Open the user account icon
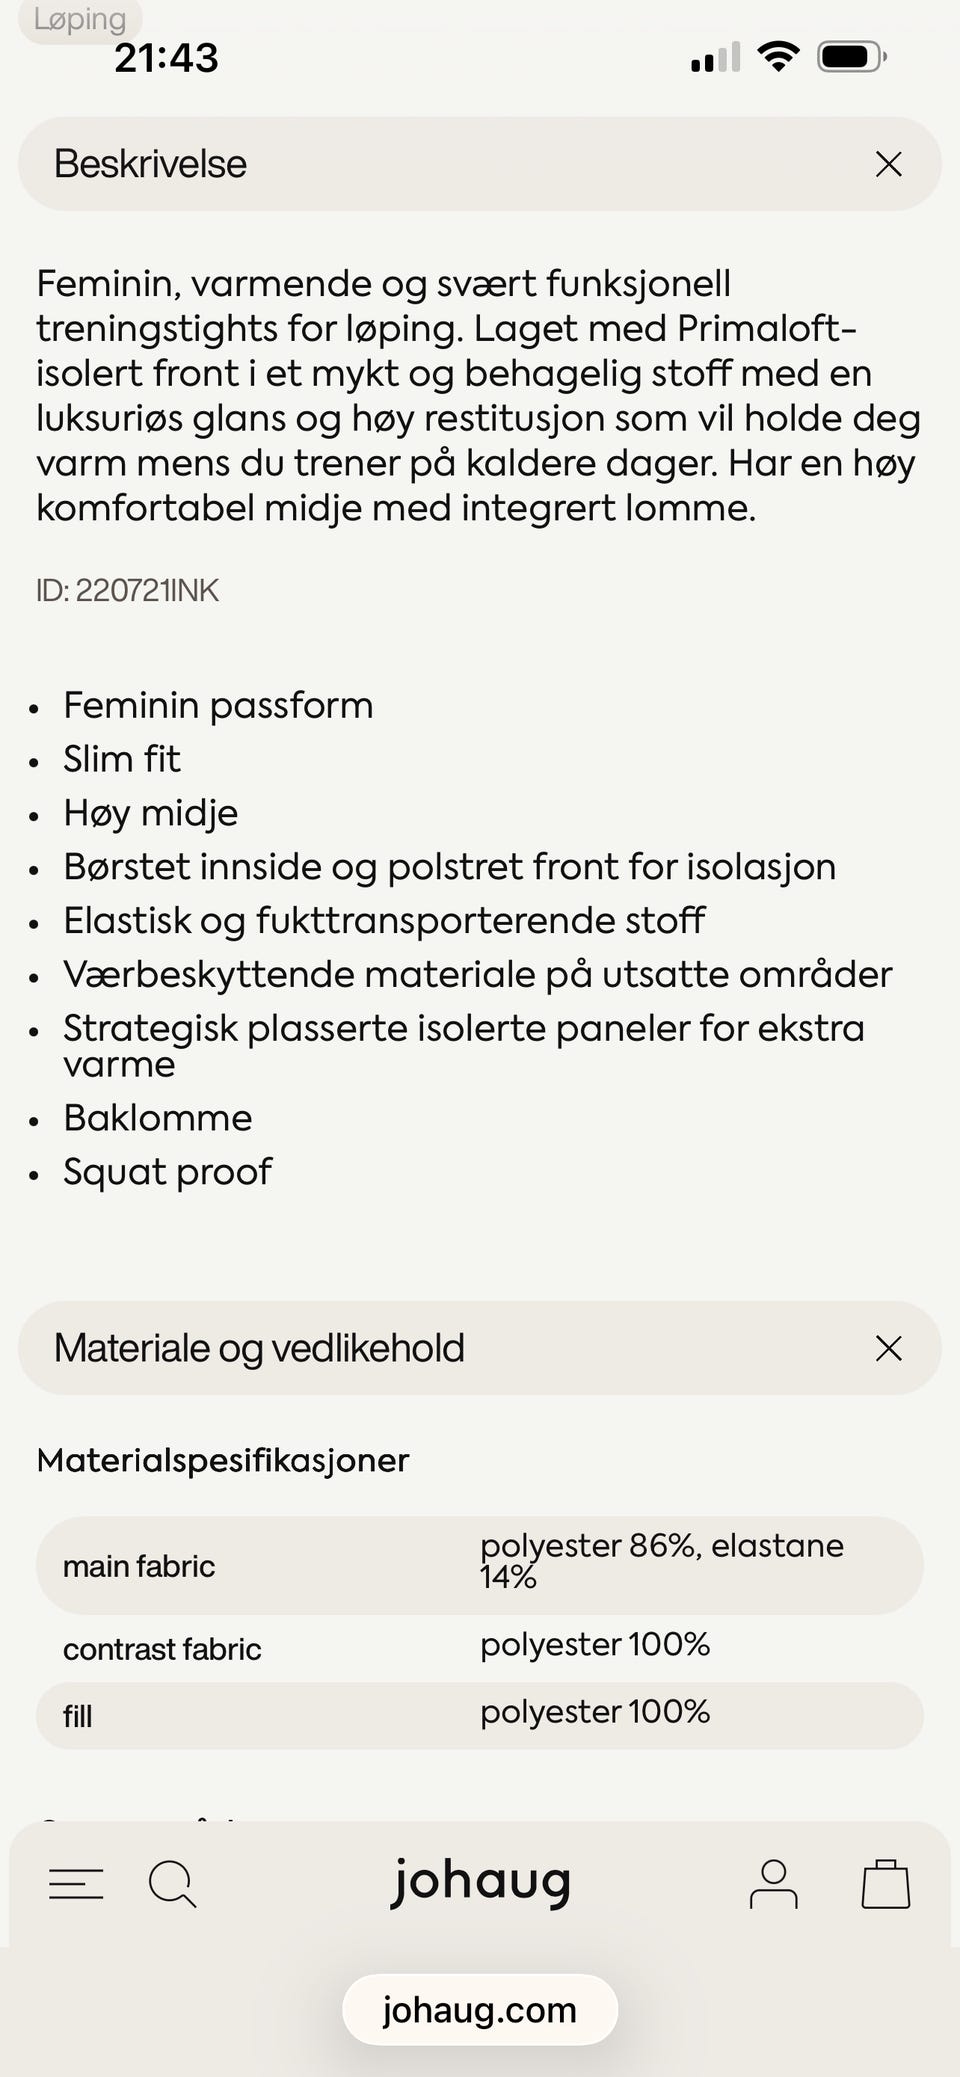Viewport: 960px width, 2077px height. point(773,1884)
